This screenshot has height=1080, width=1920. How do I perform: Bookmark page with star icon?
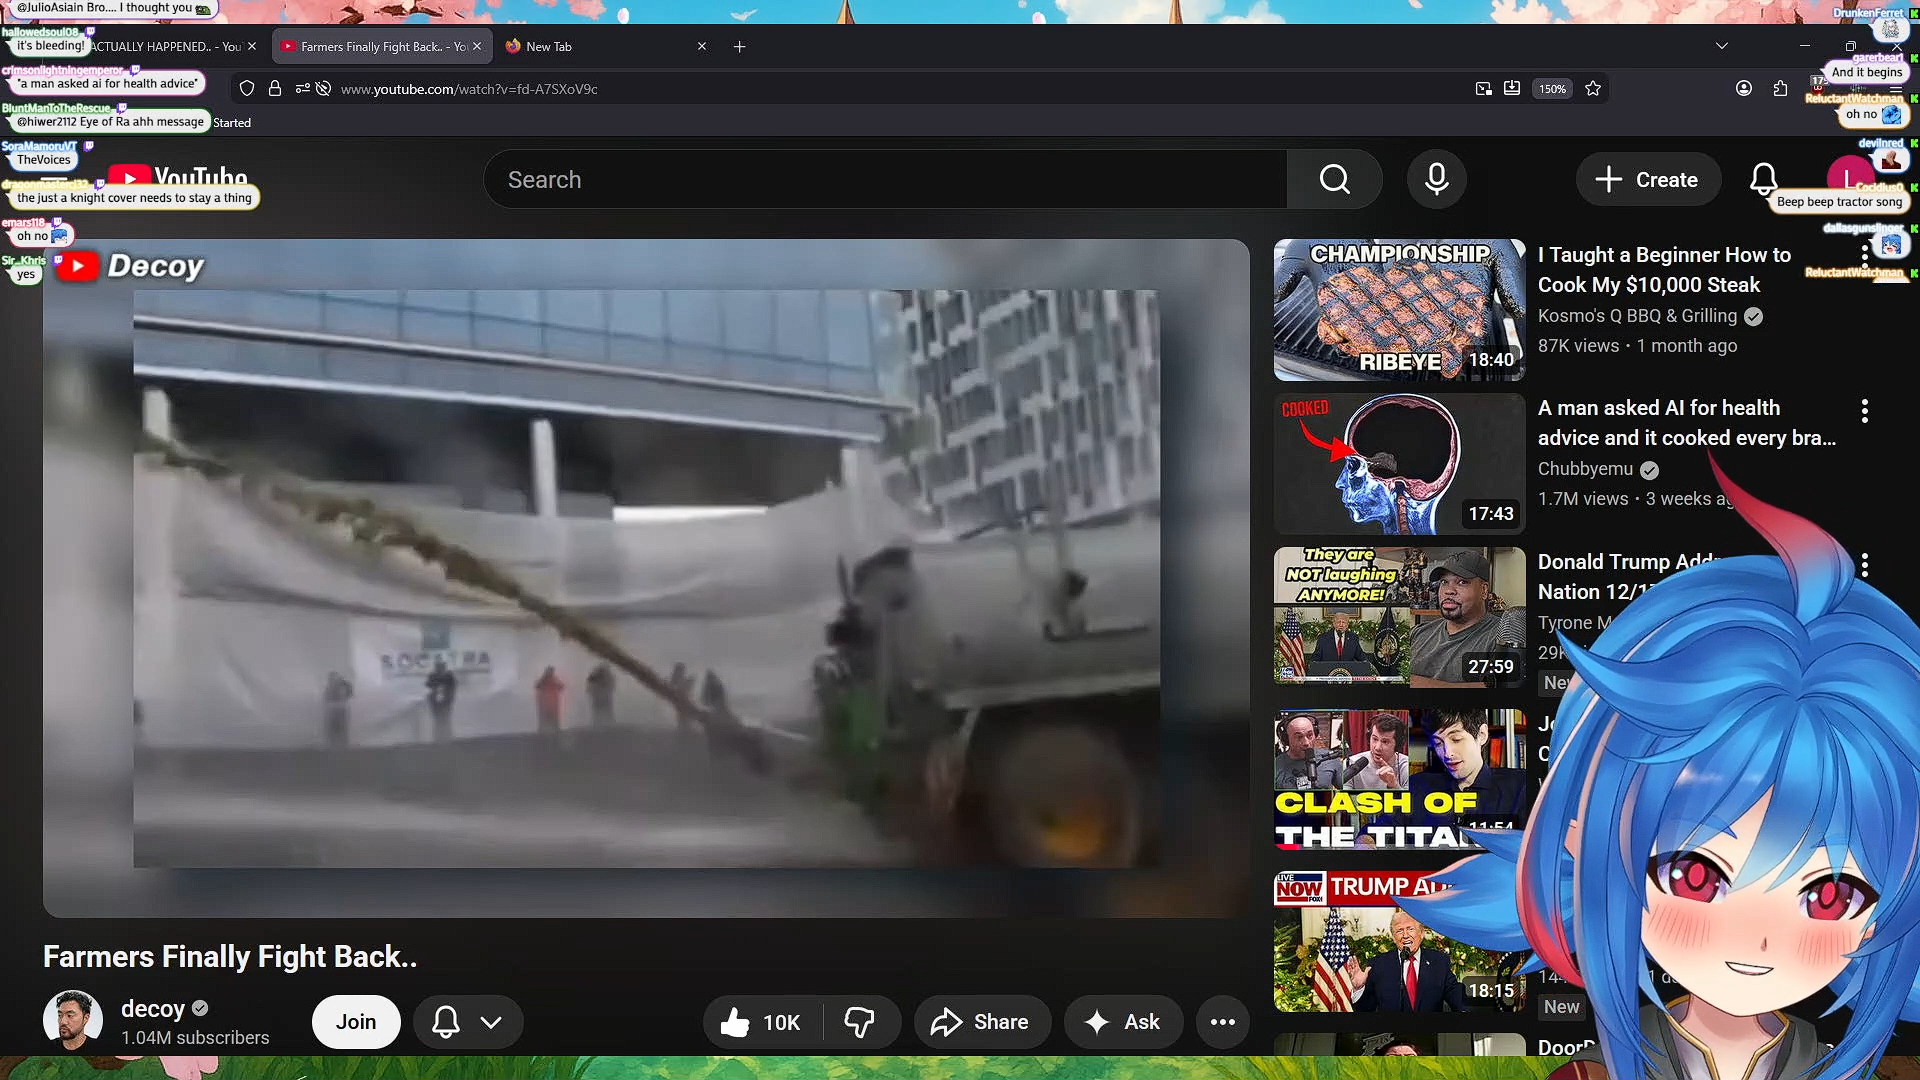click(1593, 89)
